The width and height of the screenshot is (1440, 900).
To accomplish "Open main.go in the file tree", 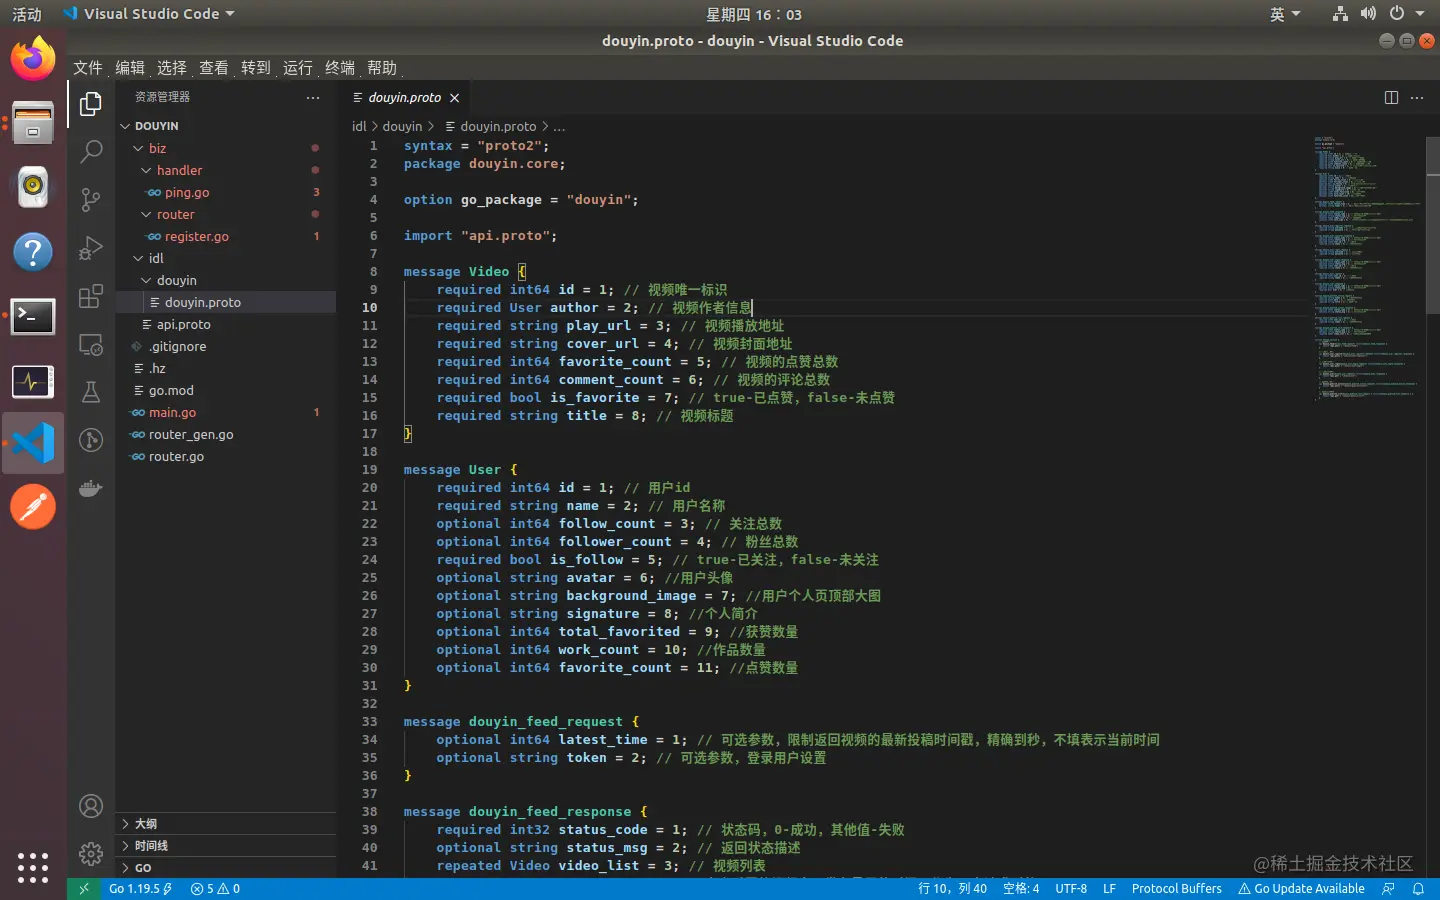I will point(226,412).
